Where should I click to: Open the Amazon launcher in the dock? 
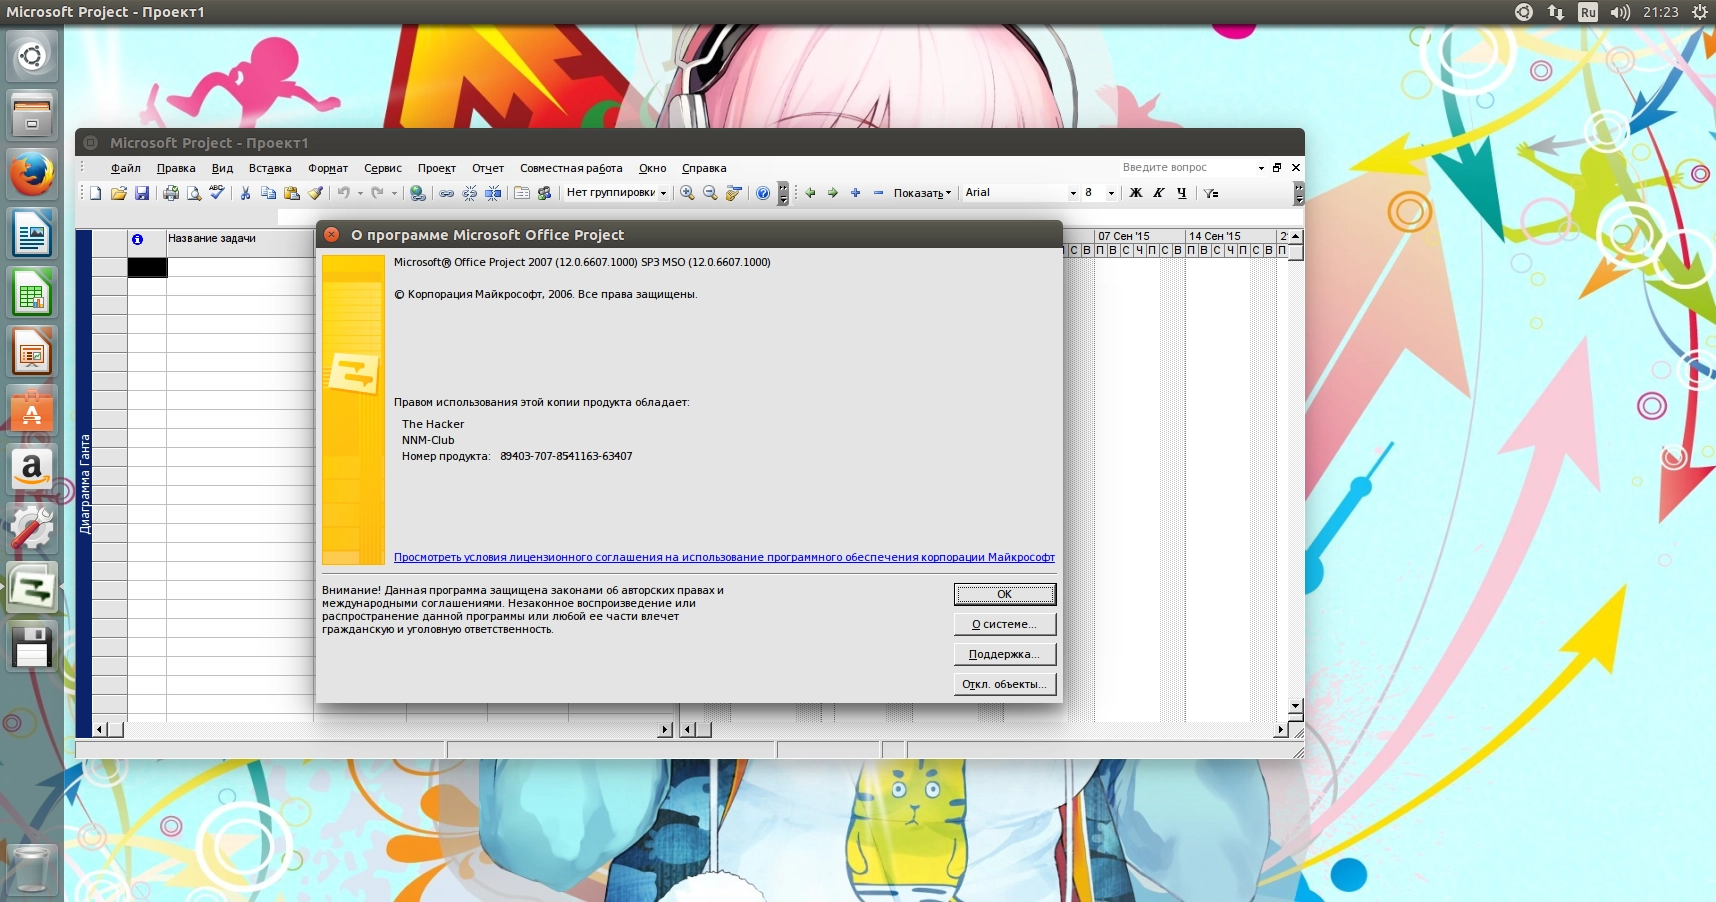(x=32, y=470)
